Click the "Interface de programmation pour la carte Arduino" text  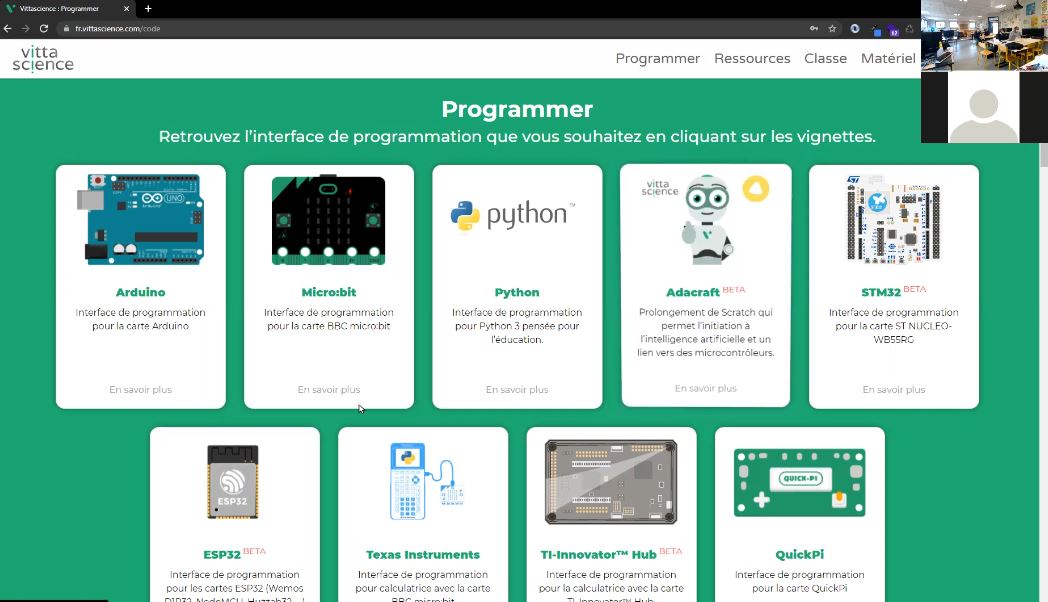(x=140, y=319)
